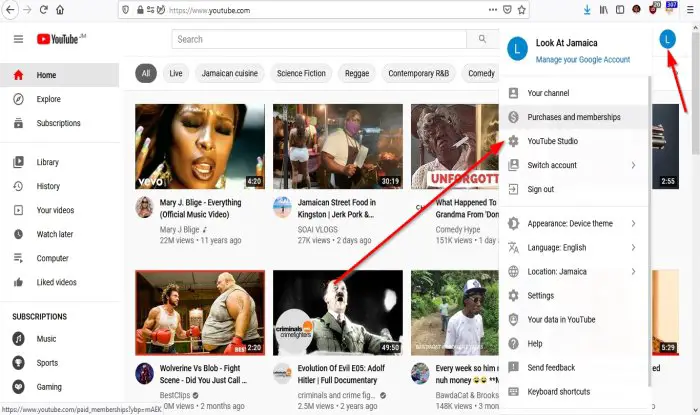Open Help from account menu
Screen dimensions: 700x415
tap(573, 344)
